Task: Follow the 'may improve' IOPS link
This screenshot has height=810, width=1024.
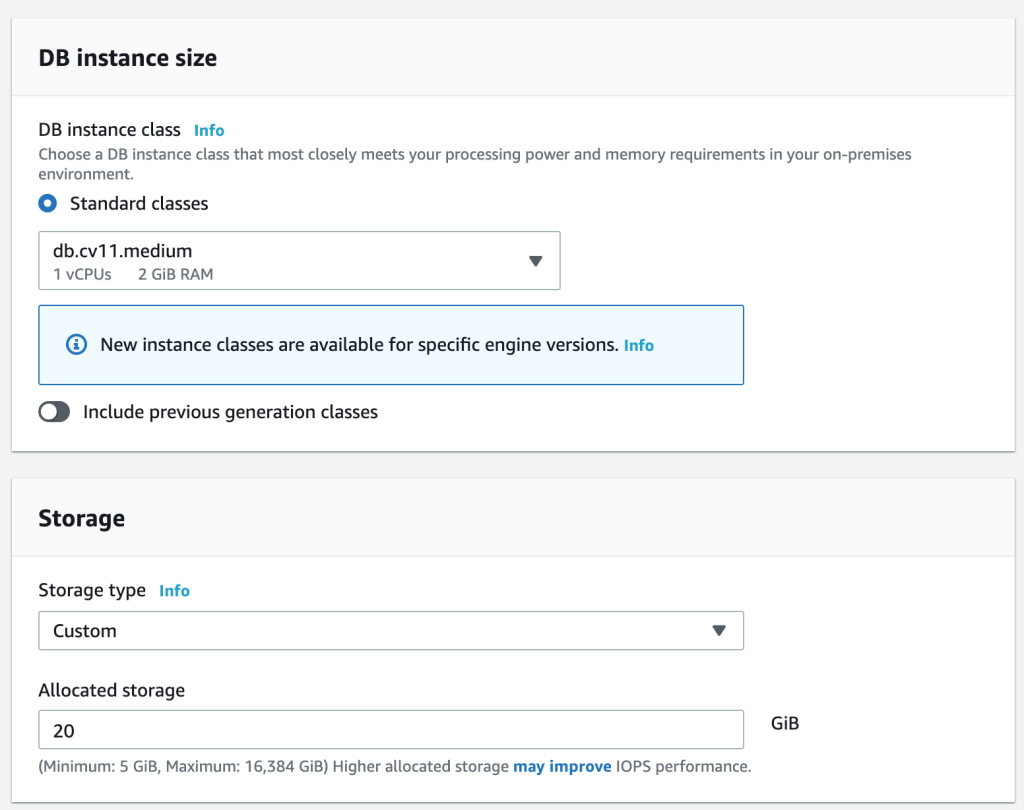Action: click(x=562, y=767)
